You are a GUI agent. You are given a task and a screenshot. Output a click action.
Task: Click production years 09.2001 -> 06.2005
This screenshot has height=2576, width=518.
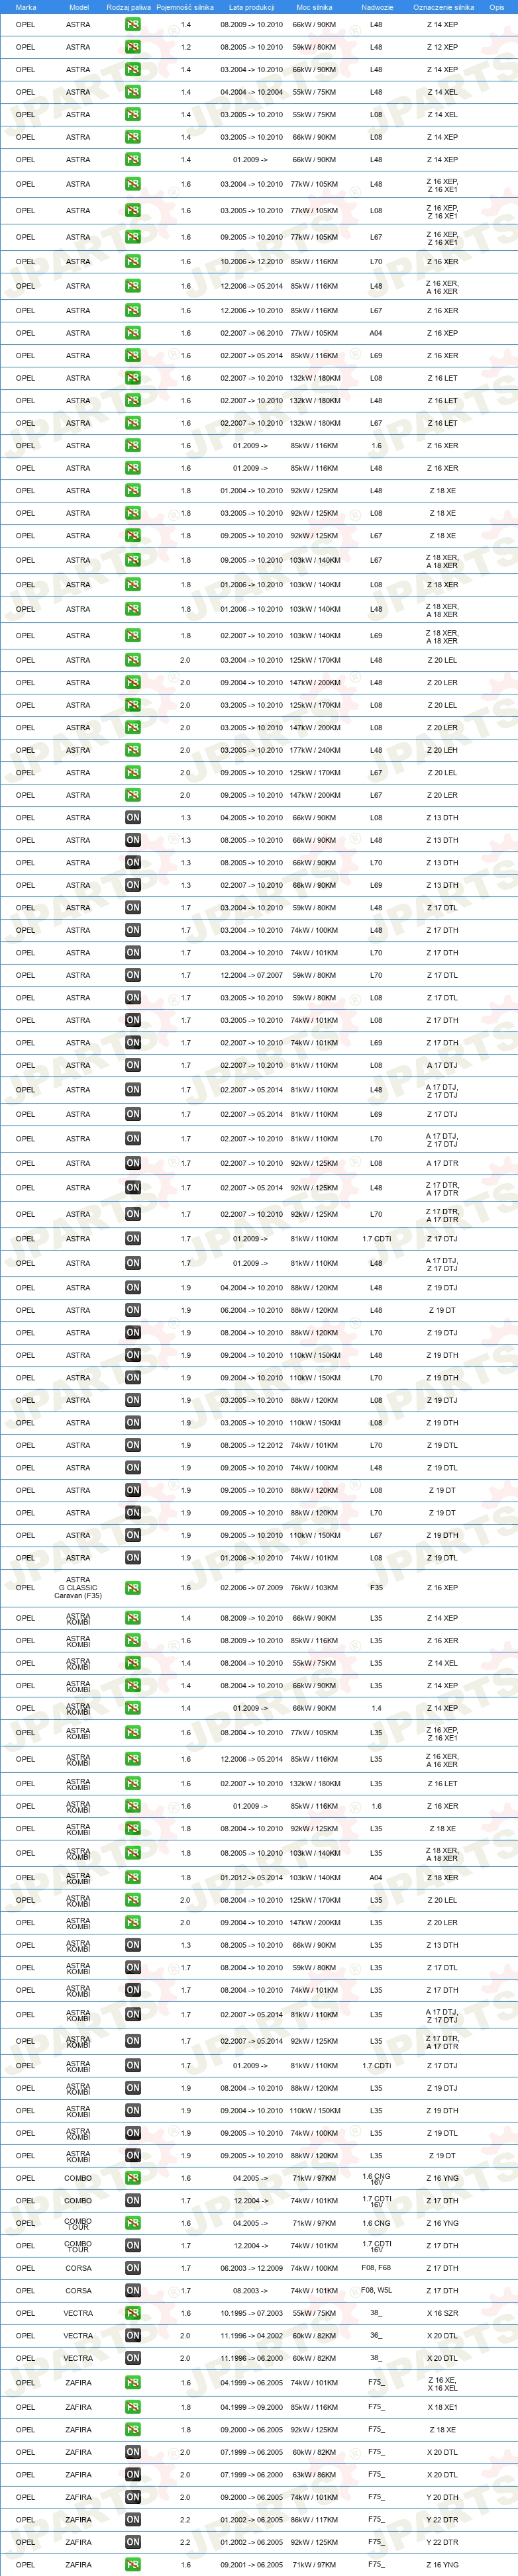pyautogui.click(x=251, y=2565)
